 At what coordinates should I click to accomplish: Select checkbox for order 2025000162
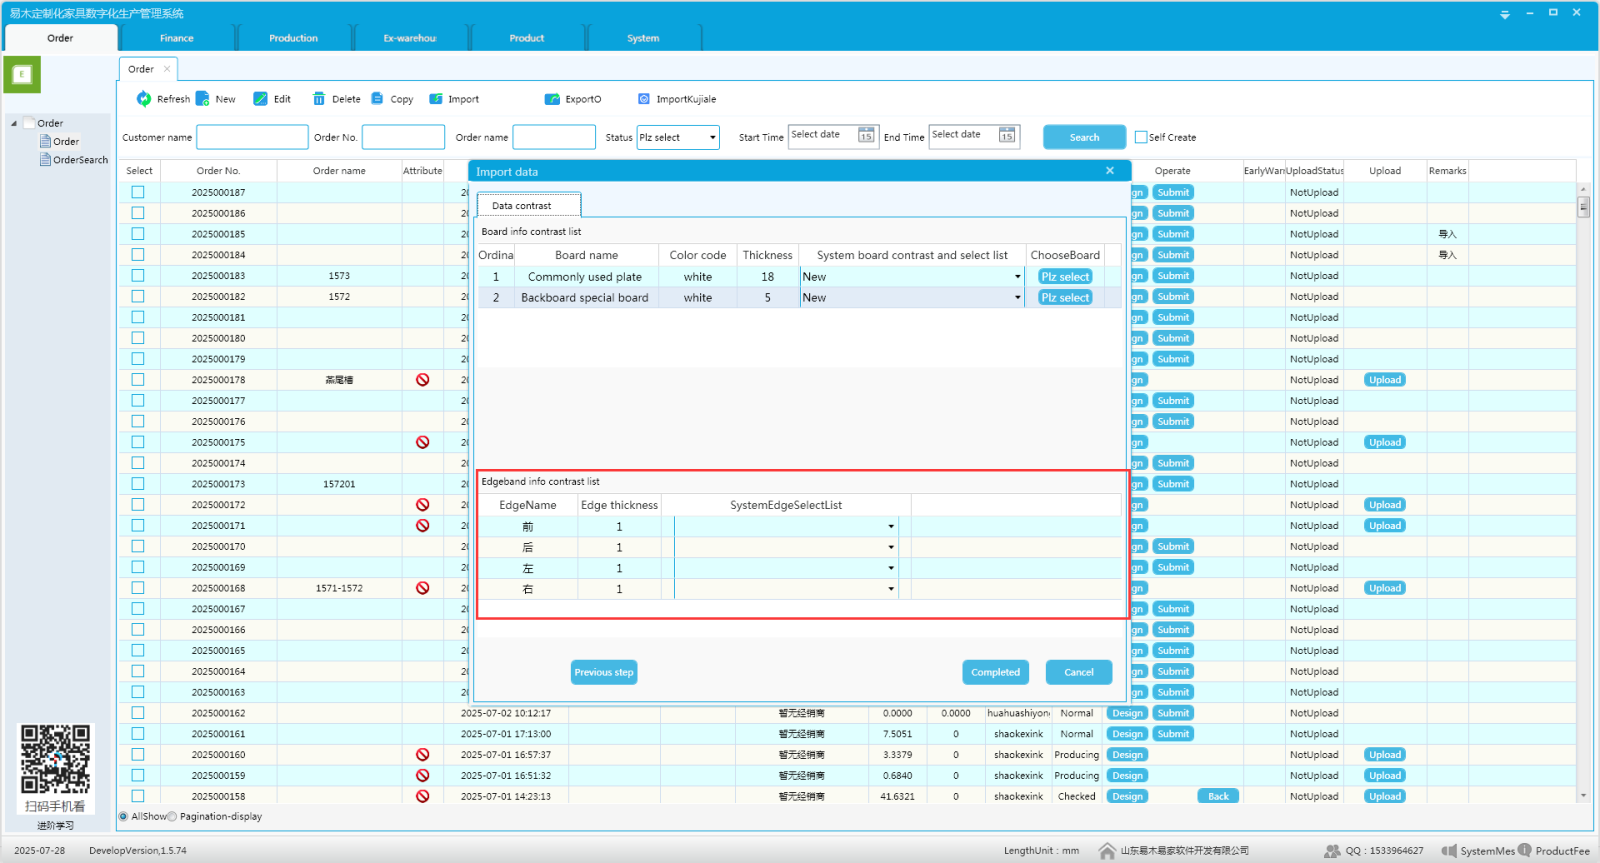(x=138, y=713)
